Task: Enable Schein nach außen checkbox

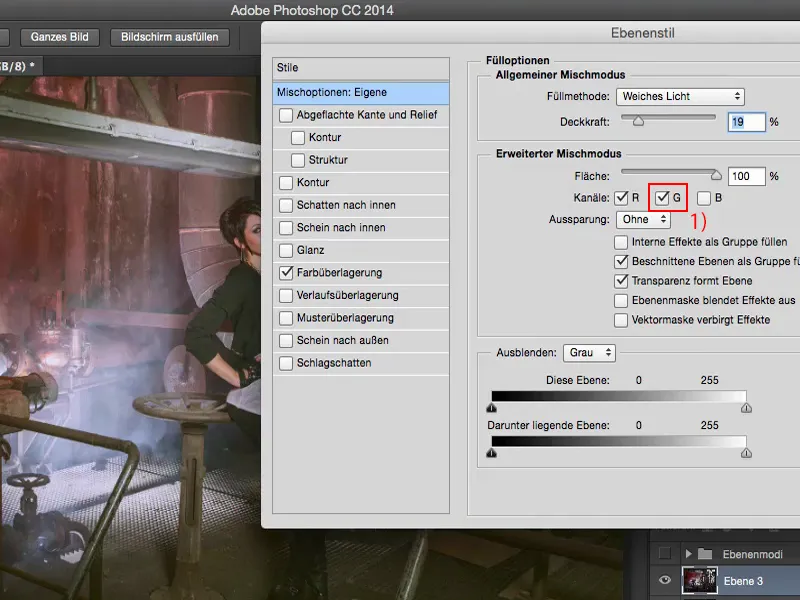Action: pyautogui.click(x=286, y=340)
